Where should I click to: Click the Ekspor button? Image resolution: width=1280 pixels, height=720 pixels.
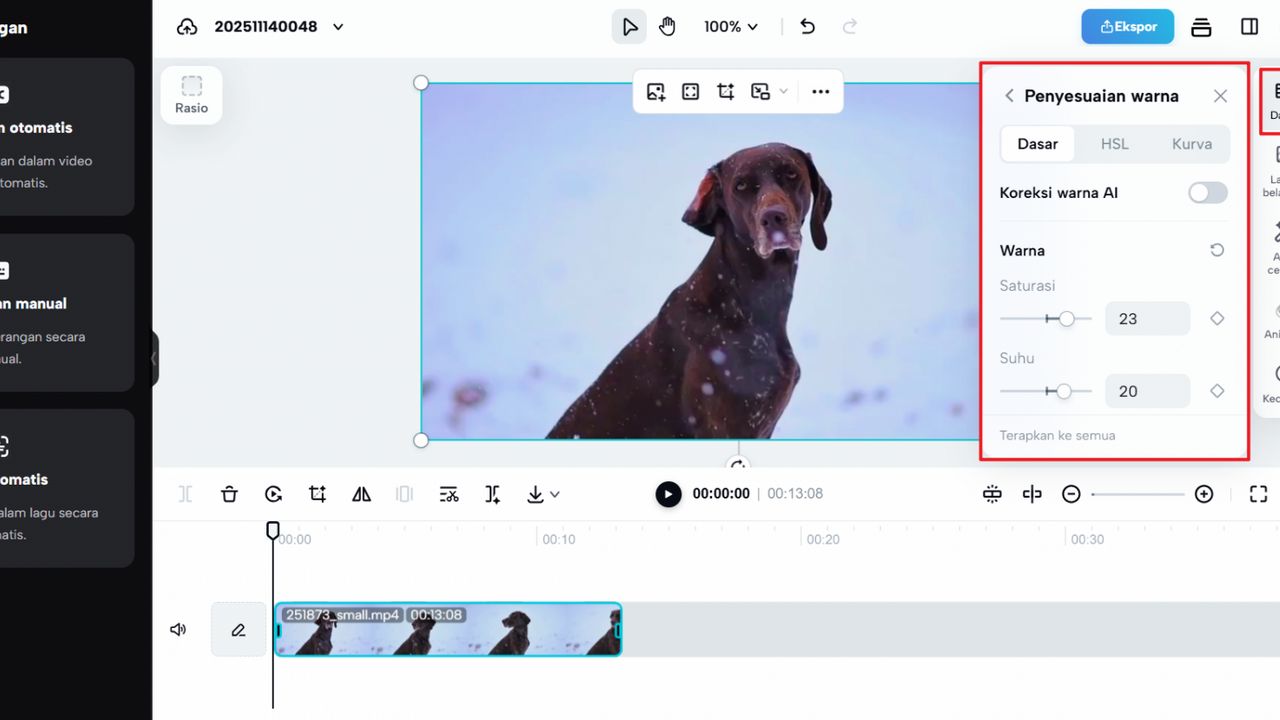tap(1127, 27)
